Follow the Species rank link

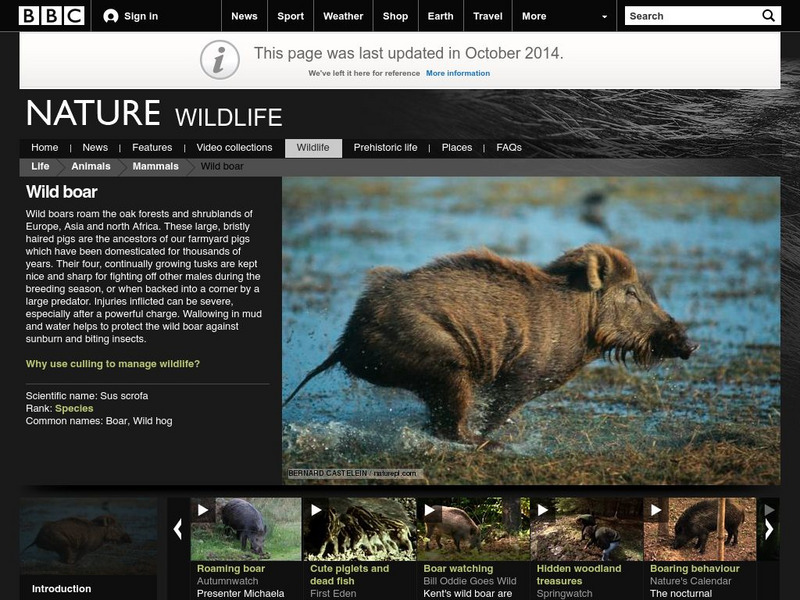tap(75, 407)
